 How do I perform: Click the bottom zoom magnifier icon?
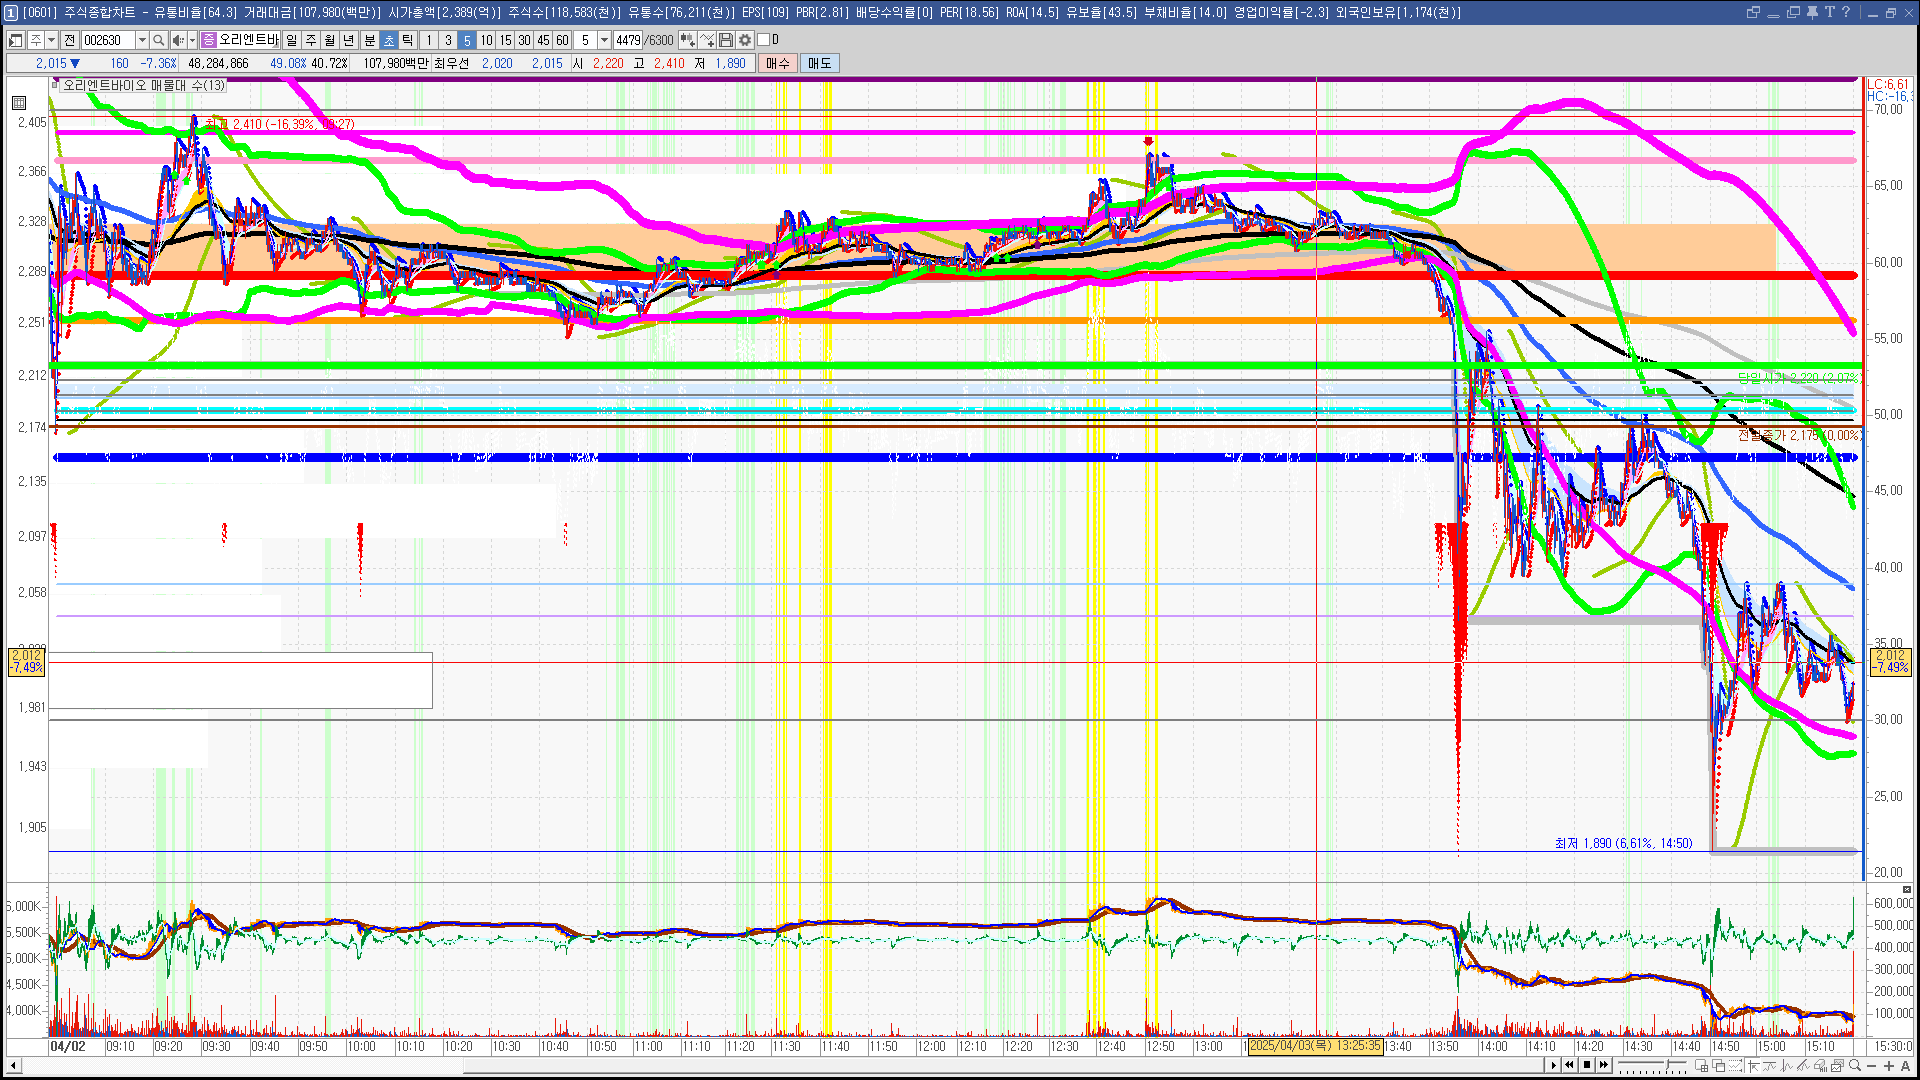click(1855, 1065)
